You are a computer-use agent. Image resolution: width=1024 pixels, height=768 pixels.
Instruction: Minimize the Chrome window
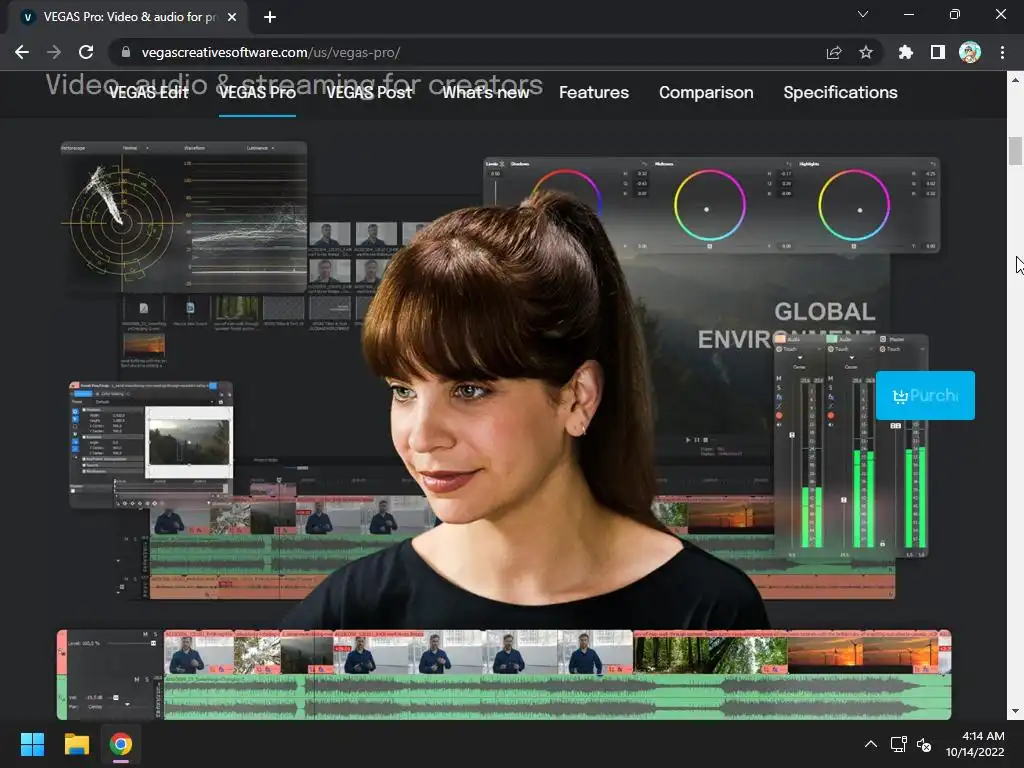[909, 14]
